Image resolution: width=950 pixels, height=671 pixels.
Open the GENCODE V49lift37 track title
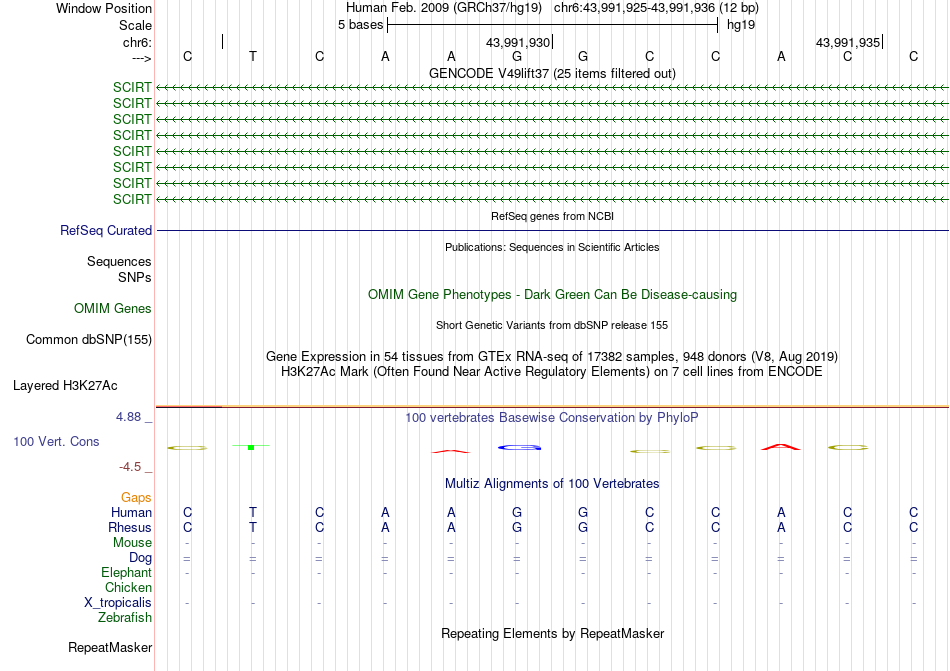(x=552, y=73)
